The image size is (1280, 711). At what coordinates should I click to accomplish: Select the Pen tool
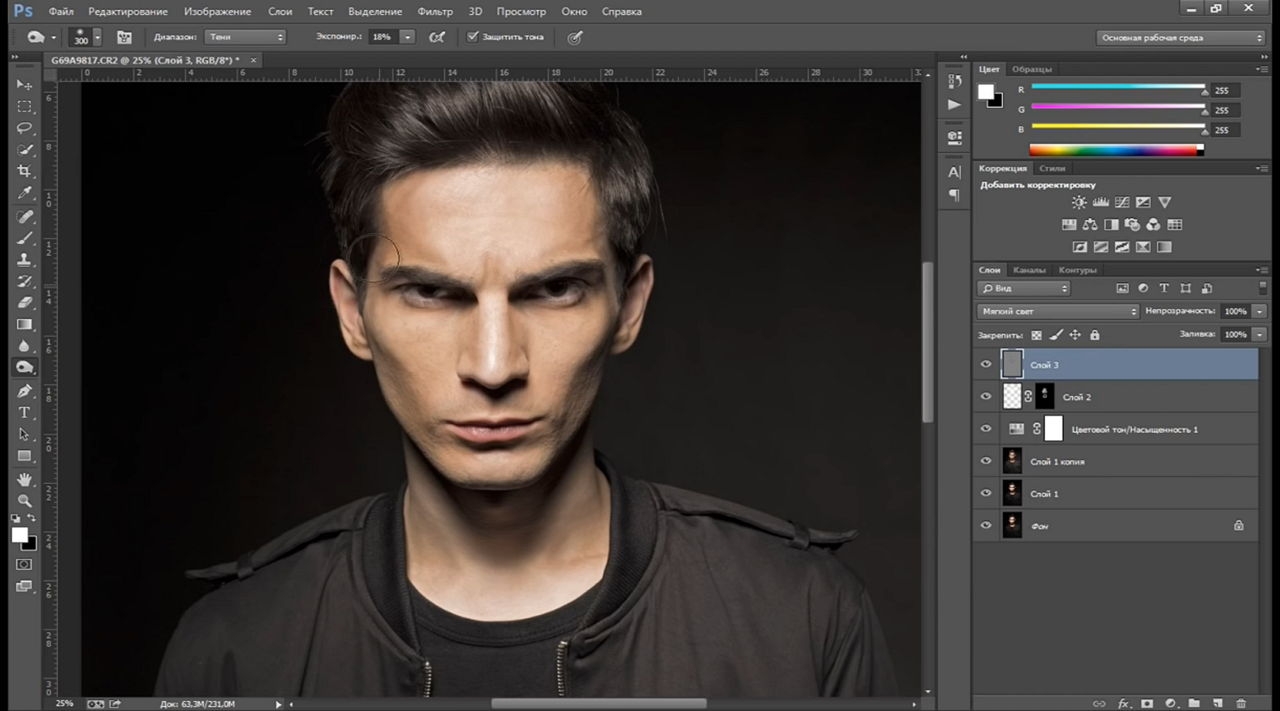(24, 391)
